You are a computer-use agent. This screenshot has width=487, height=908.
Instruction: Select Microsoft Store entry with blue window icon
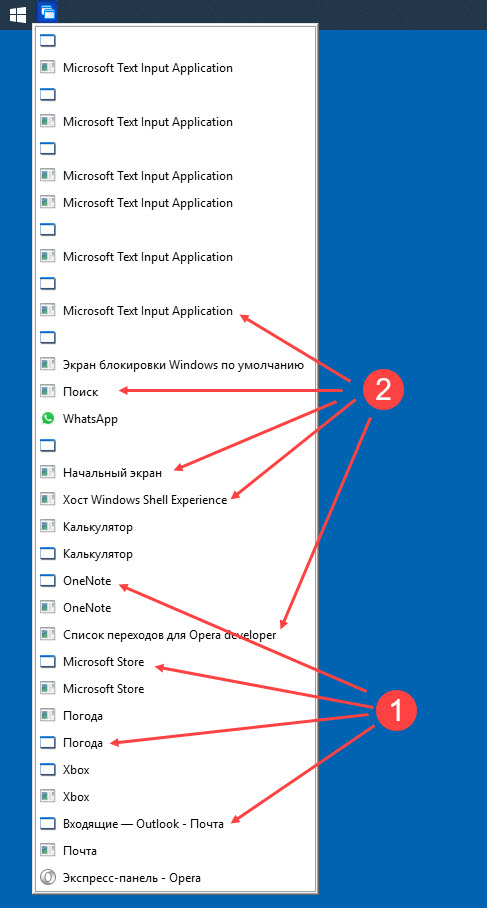pyautogui.click(x=175, y=662)
